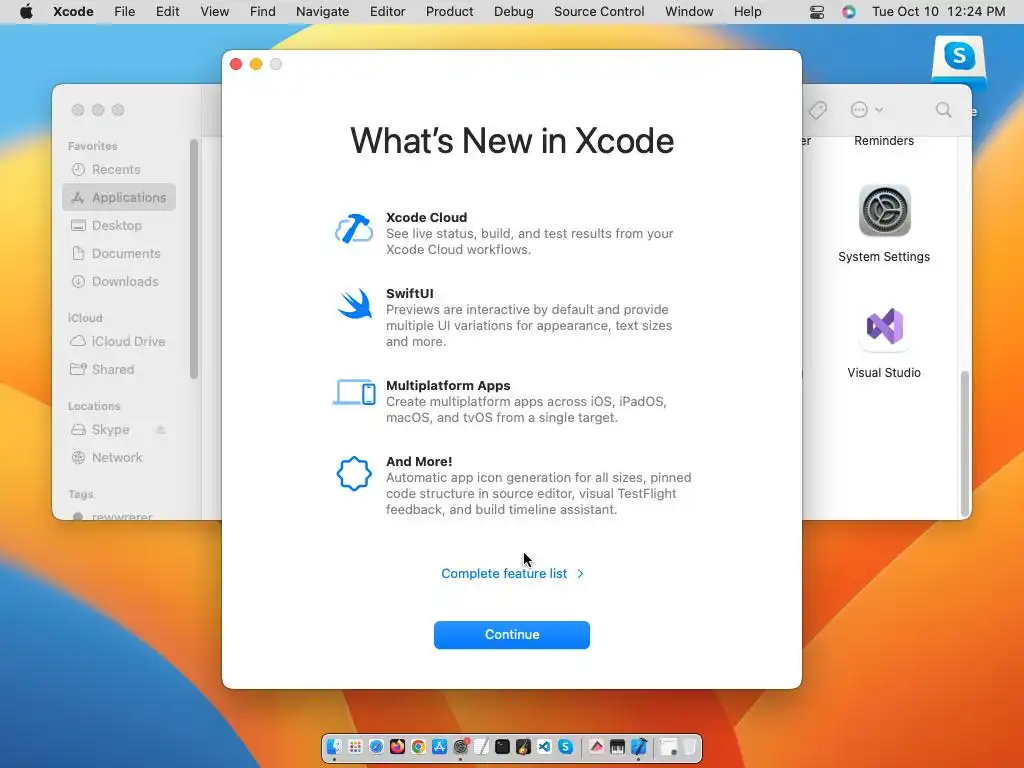Viewport: 1024px width, 768px height.
Task: Click the Continue button
Action: click(x=511, y=635)
